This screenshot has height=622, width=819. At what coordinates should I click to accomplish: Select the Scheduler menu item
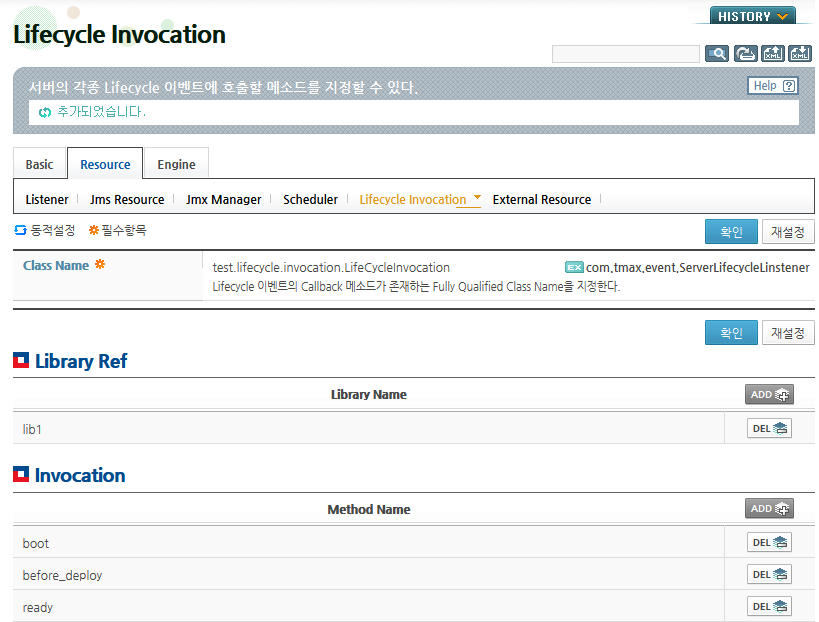click(x=310, y=199)
